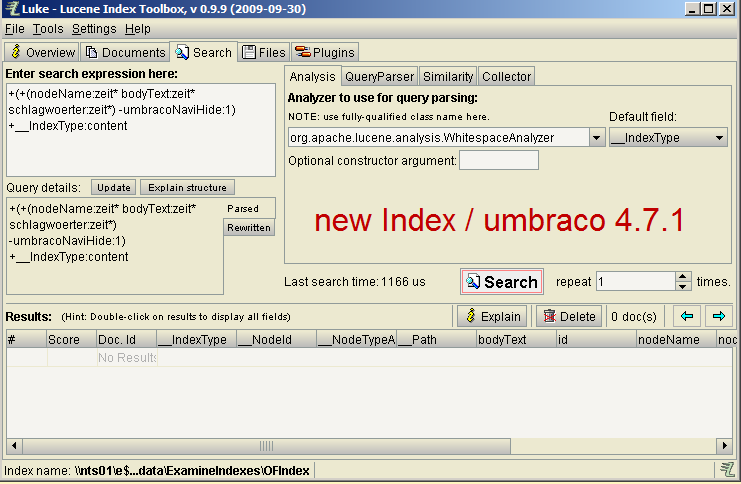Open the Settings menu

click(94, 29)
